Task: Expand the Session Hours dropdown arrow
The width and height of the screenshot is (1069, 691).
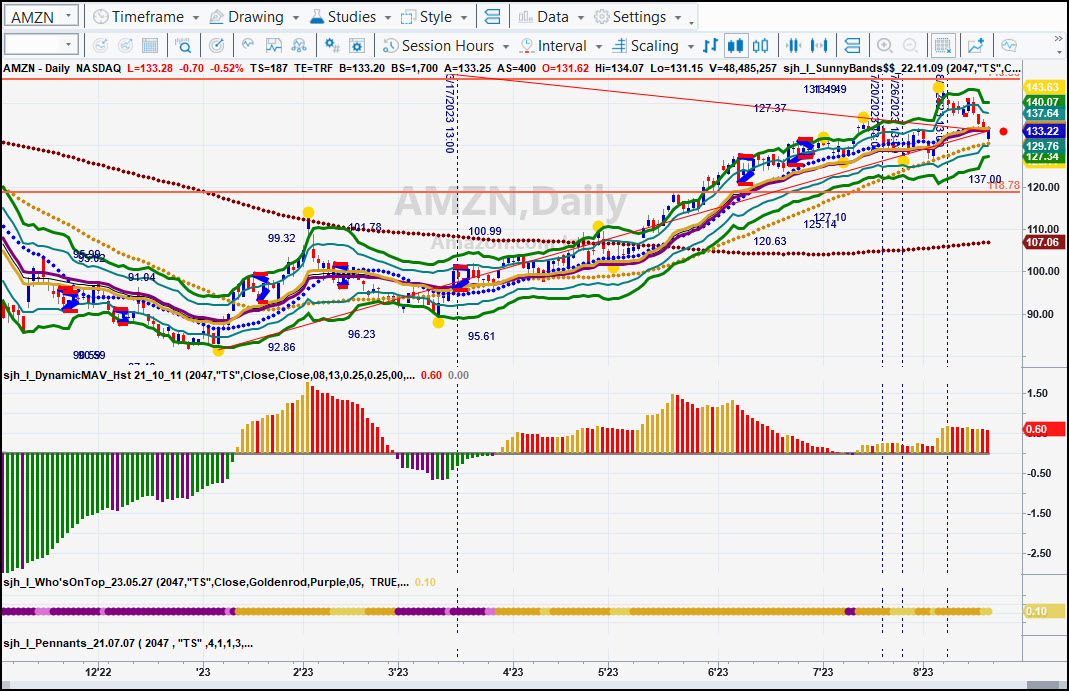Action: pos(506,46)
